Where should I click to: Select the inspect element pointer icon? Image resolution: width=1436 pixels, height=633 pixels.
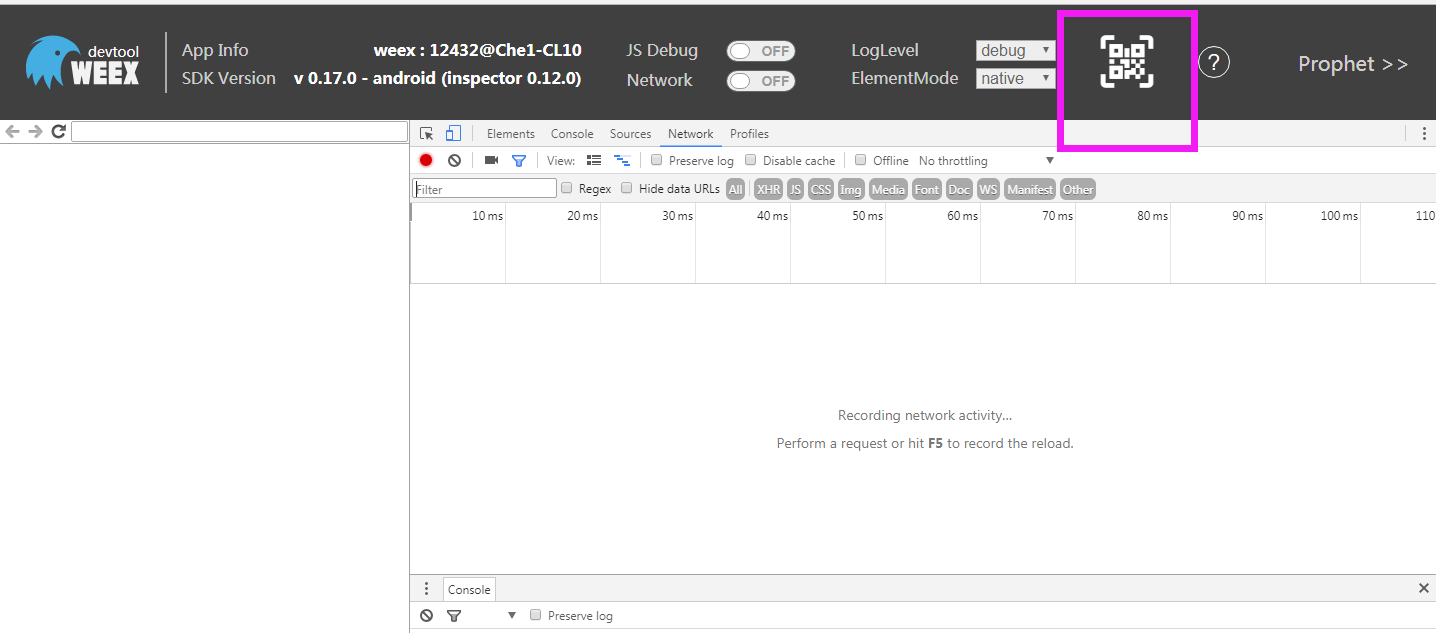[427, 133]
